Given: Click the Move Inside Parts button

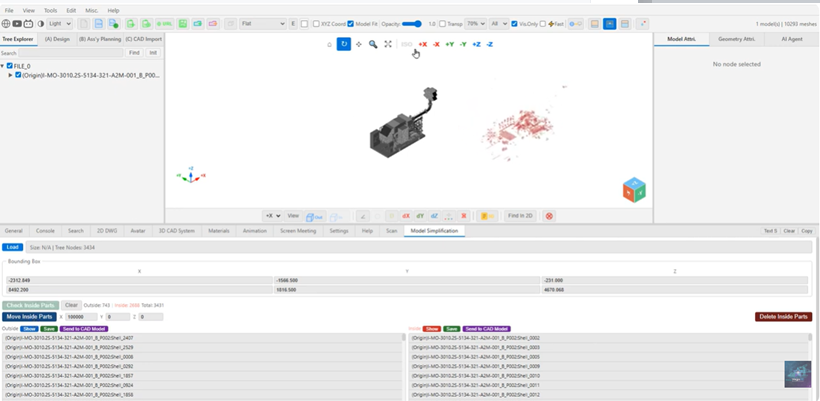Looking at the screenshot, I should [29, 316].
